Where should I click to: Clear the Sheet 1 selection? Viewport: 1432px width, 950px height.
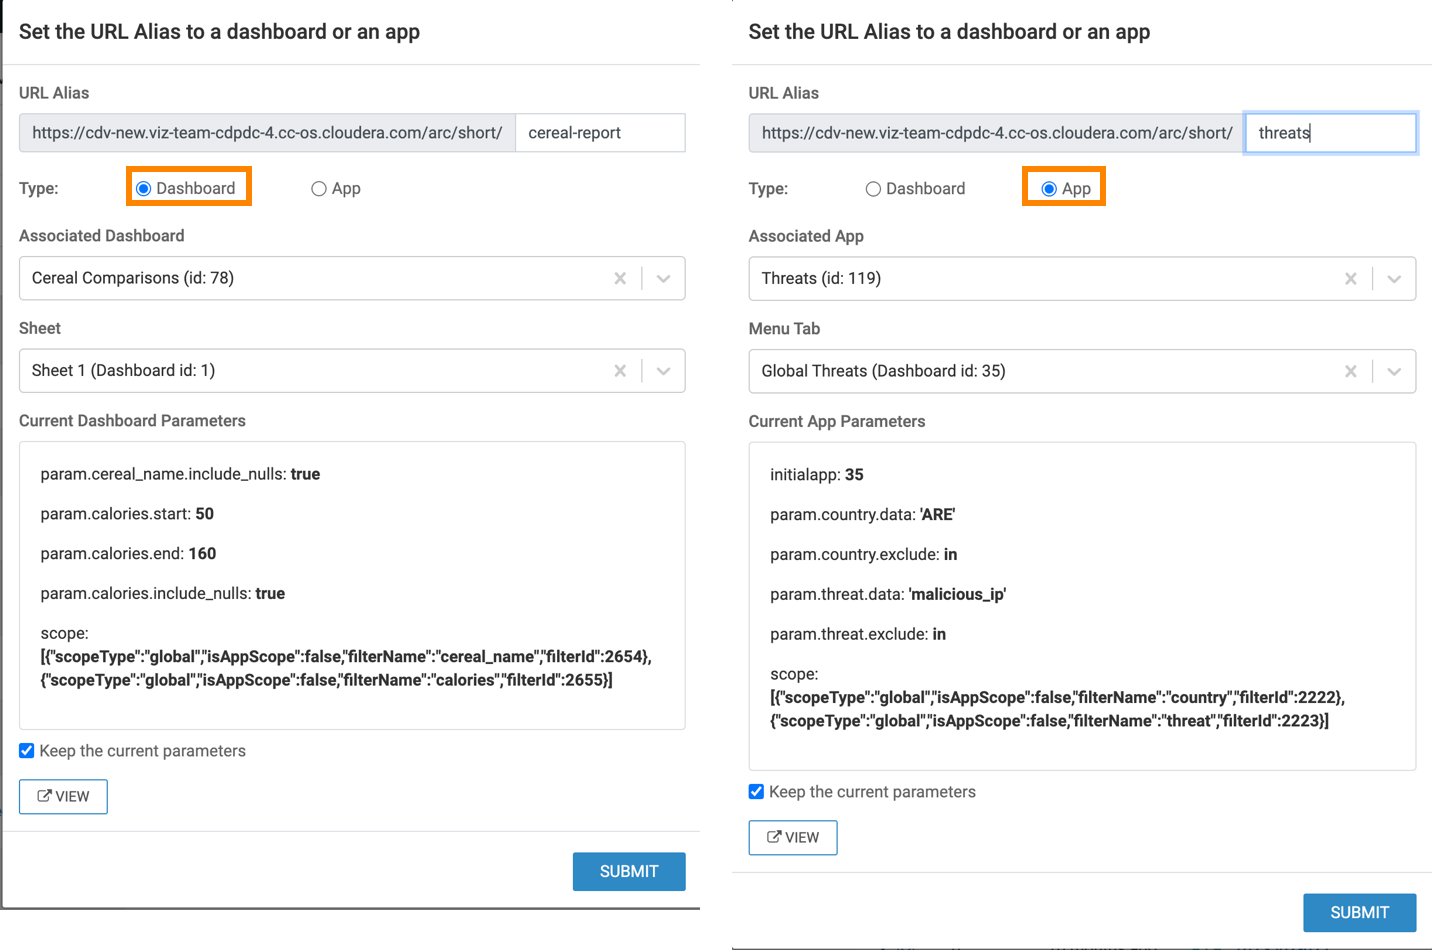click(x=620, y=371)
